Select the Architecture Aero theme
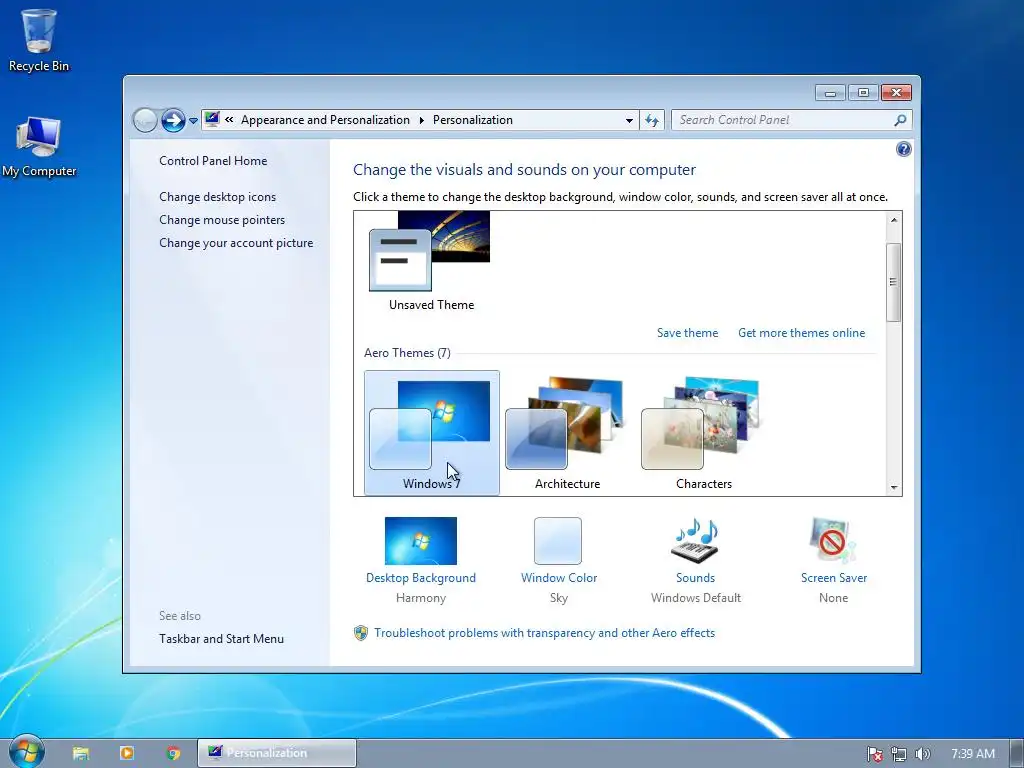 [568, 432]
